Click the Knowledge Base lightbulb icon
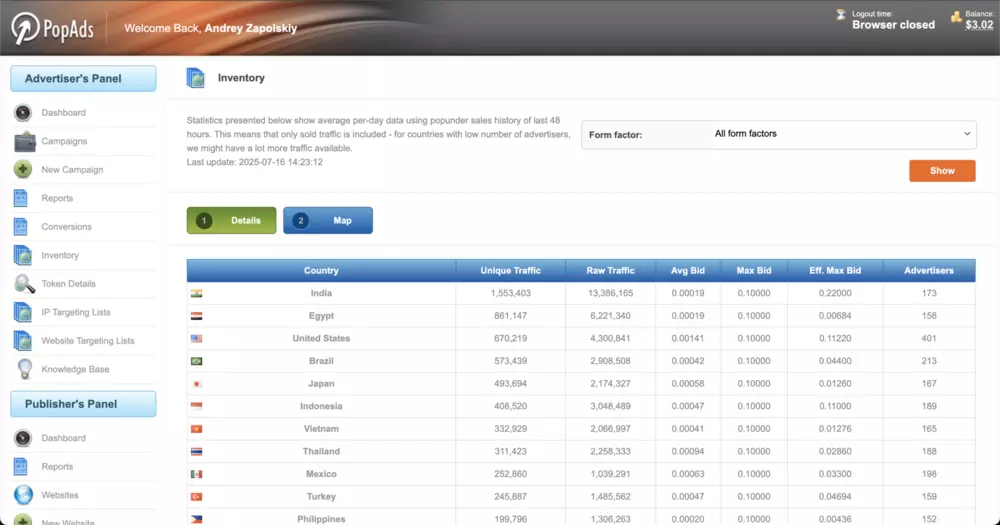This screenshot has width=1000, height=525. coord(24,369)
